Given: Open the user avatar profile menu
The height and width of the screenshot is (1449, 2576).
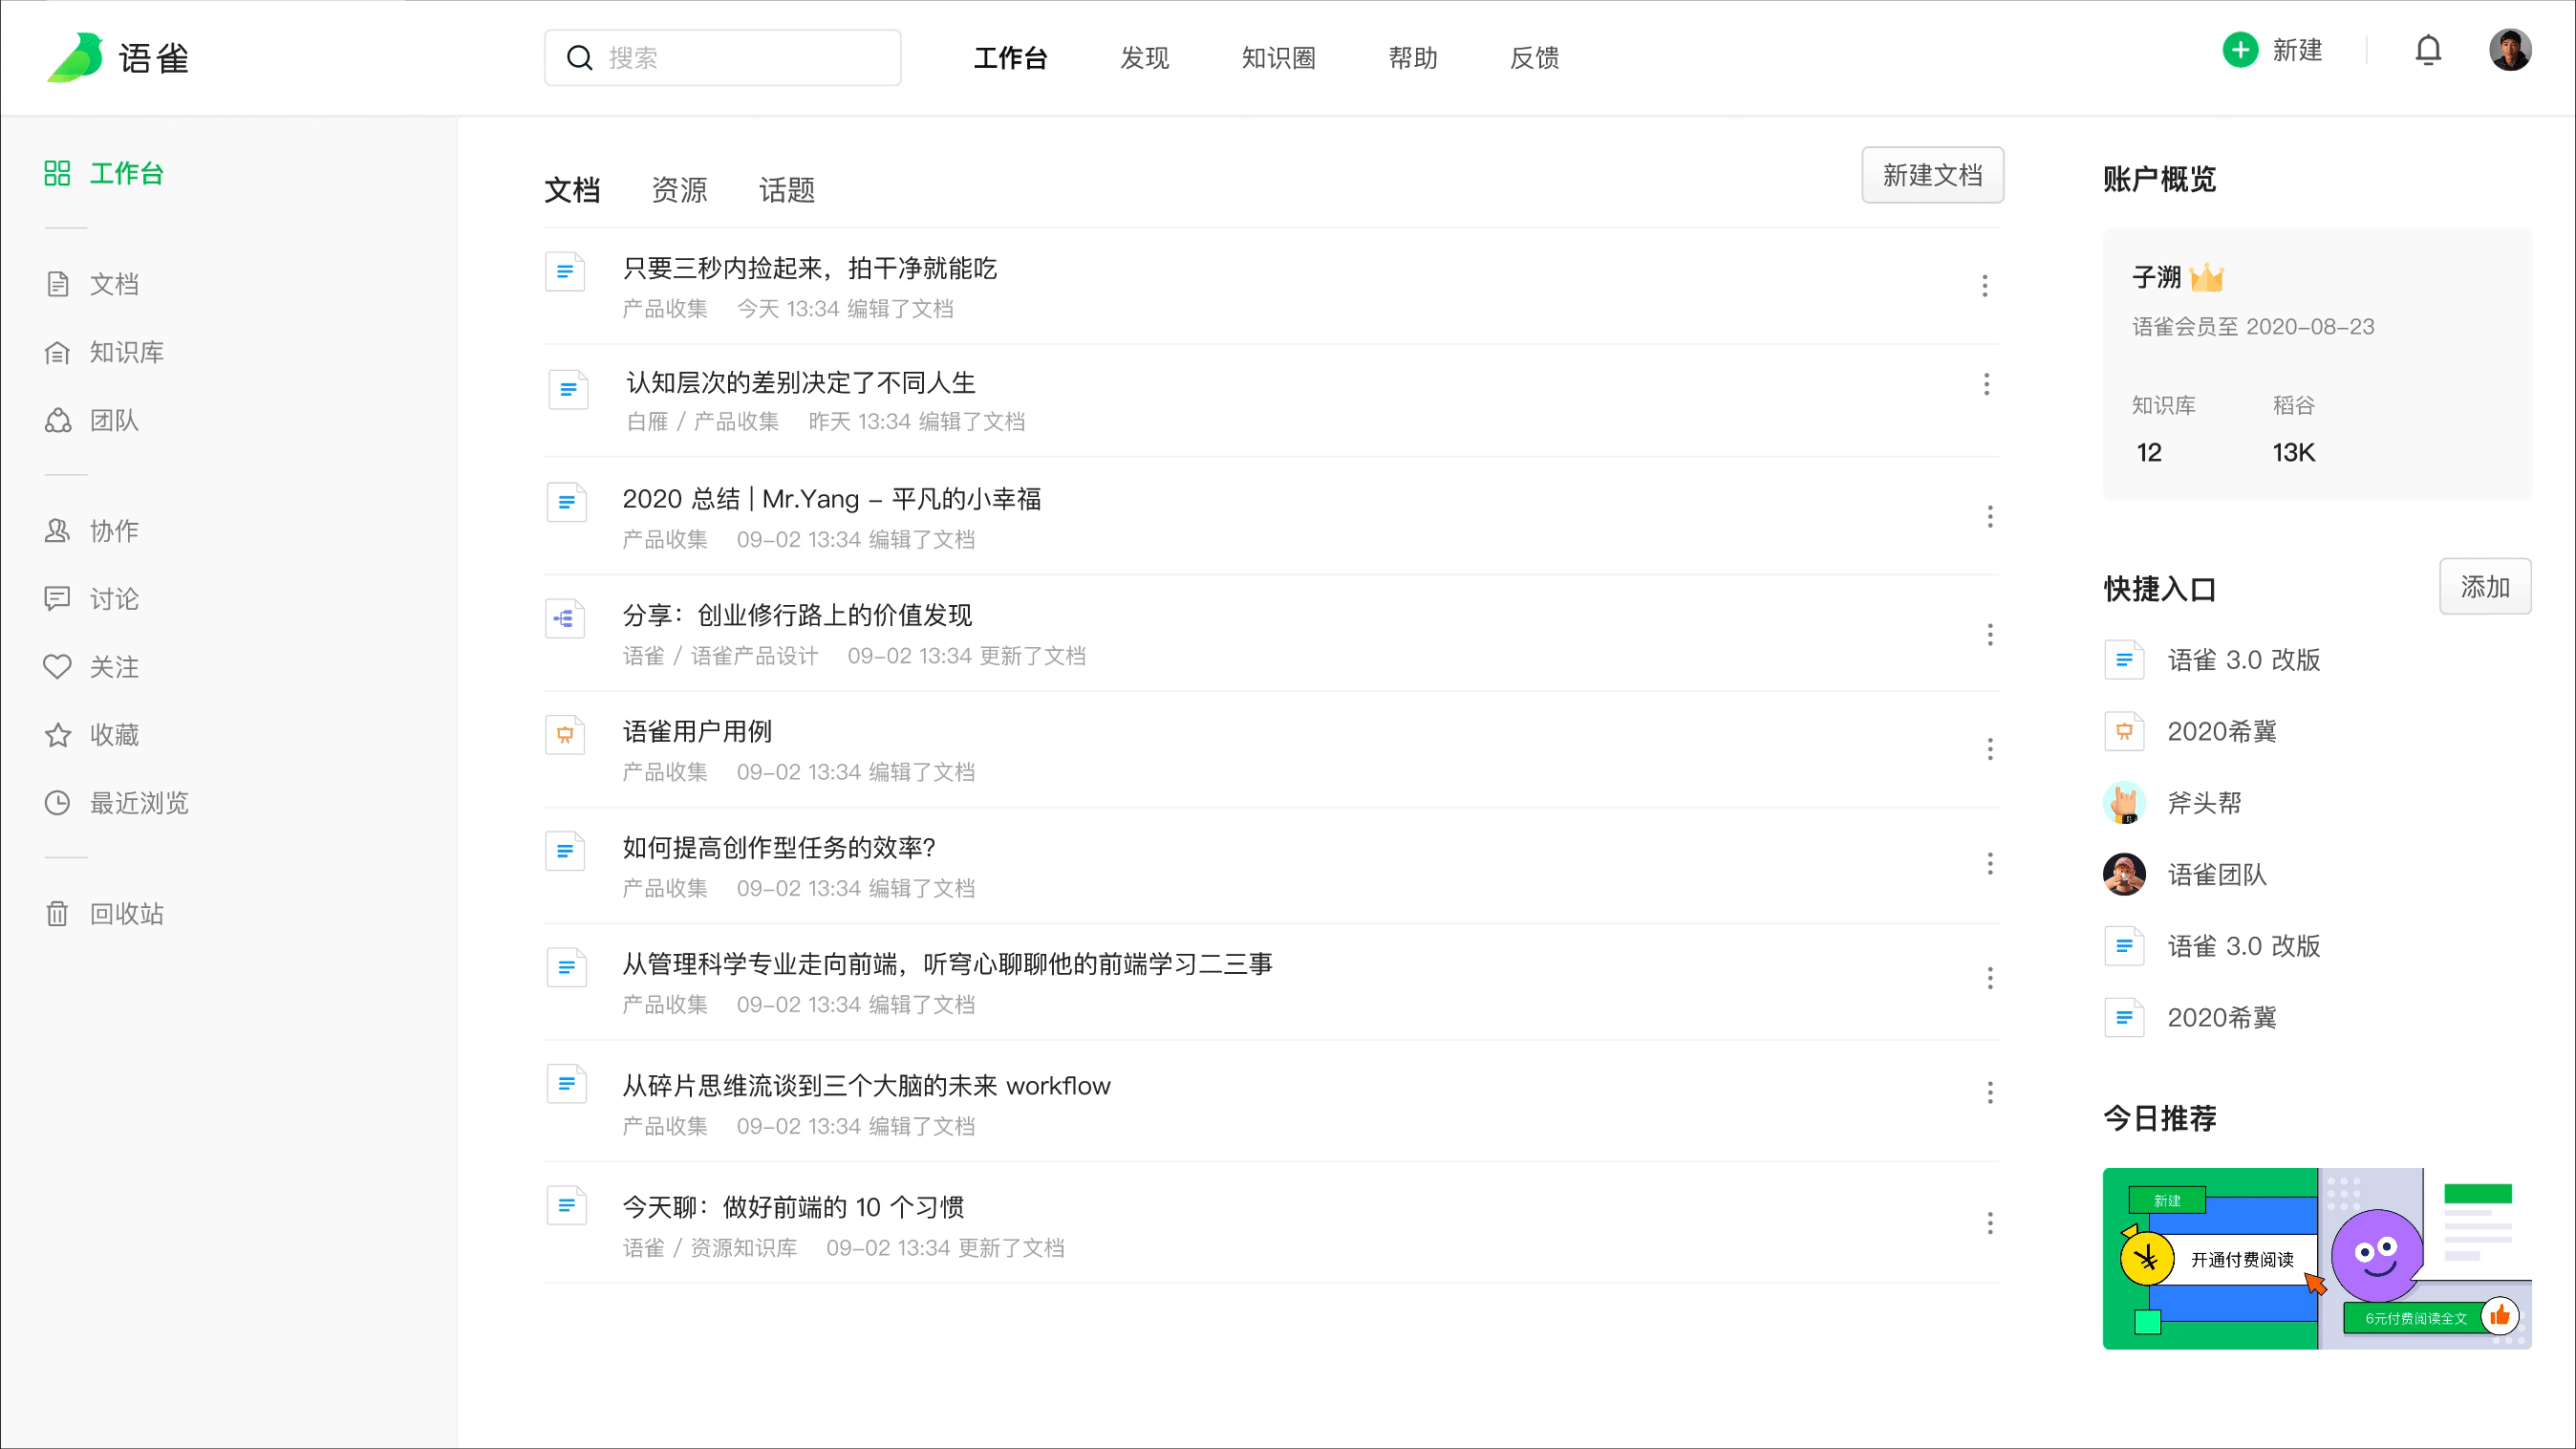Looking at the screenshot, I should pos(2509,51).
